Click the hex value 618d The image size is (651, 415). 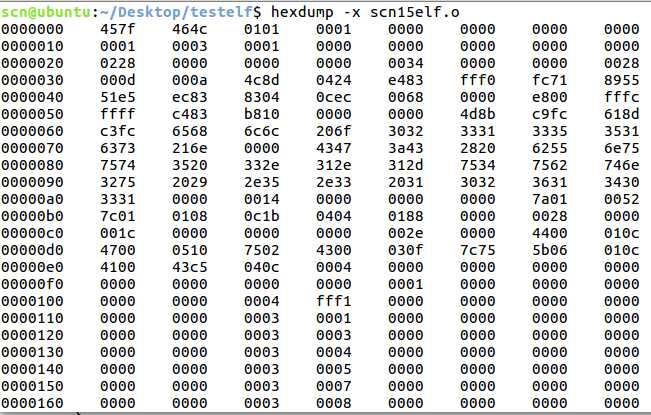622,114
